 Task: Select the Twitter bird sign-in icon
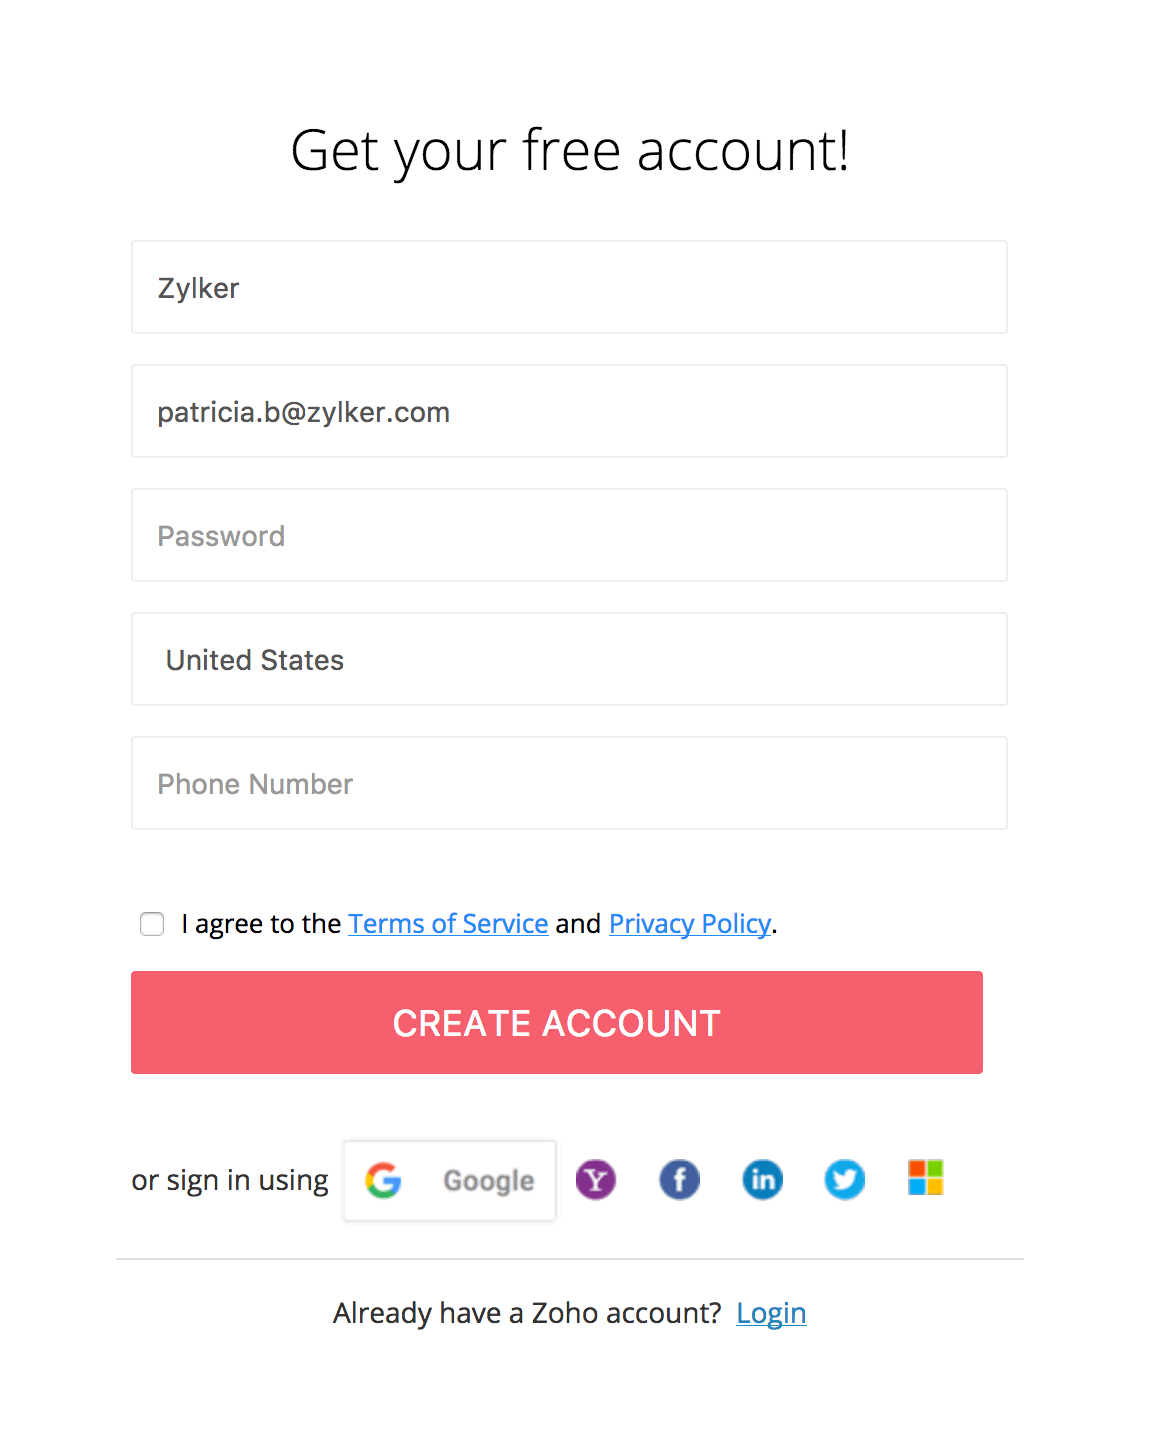coord(845,1180)
